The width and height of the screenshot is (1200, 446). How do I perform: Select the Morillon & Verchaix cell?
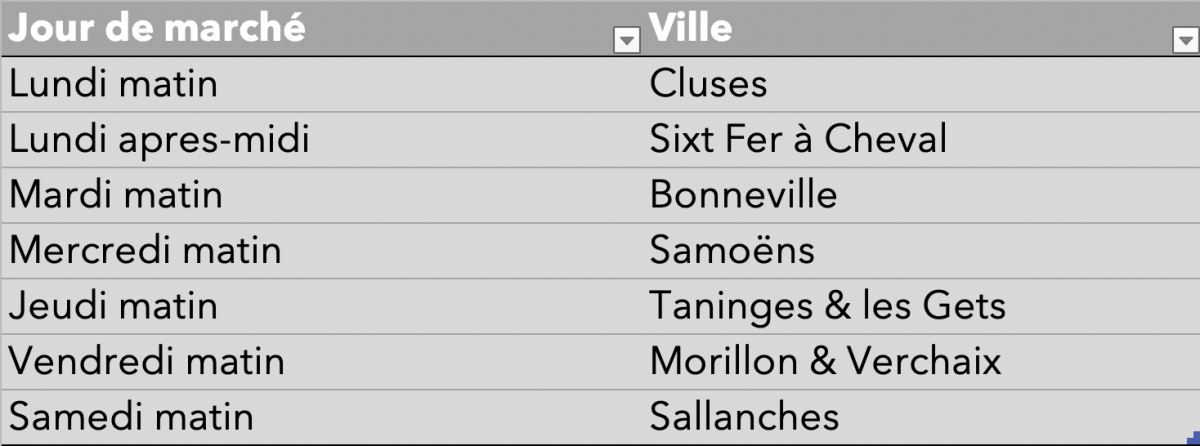[x=921, y=361]
